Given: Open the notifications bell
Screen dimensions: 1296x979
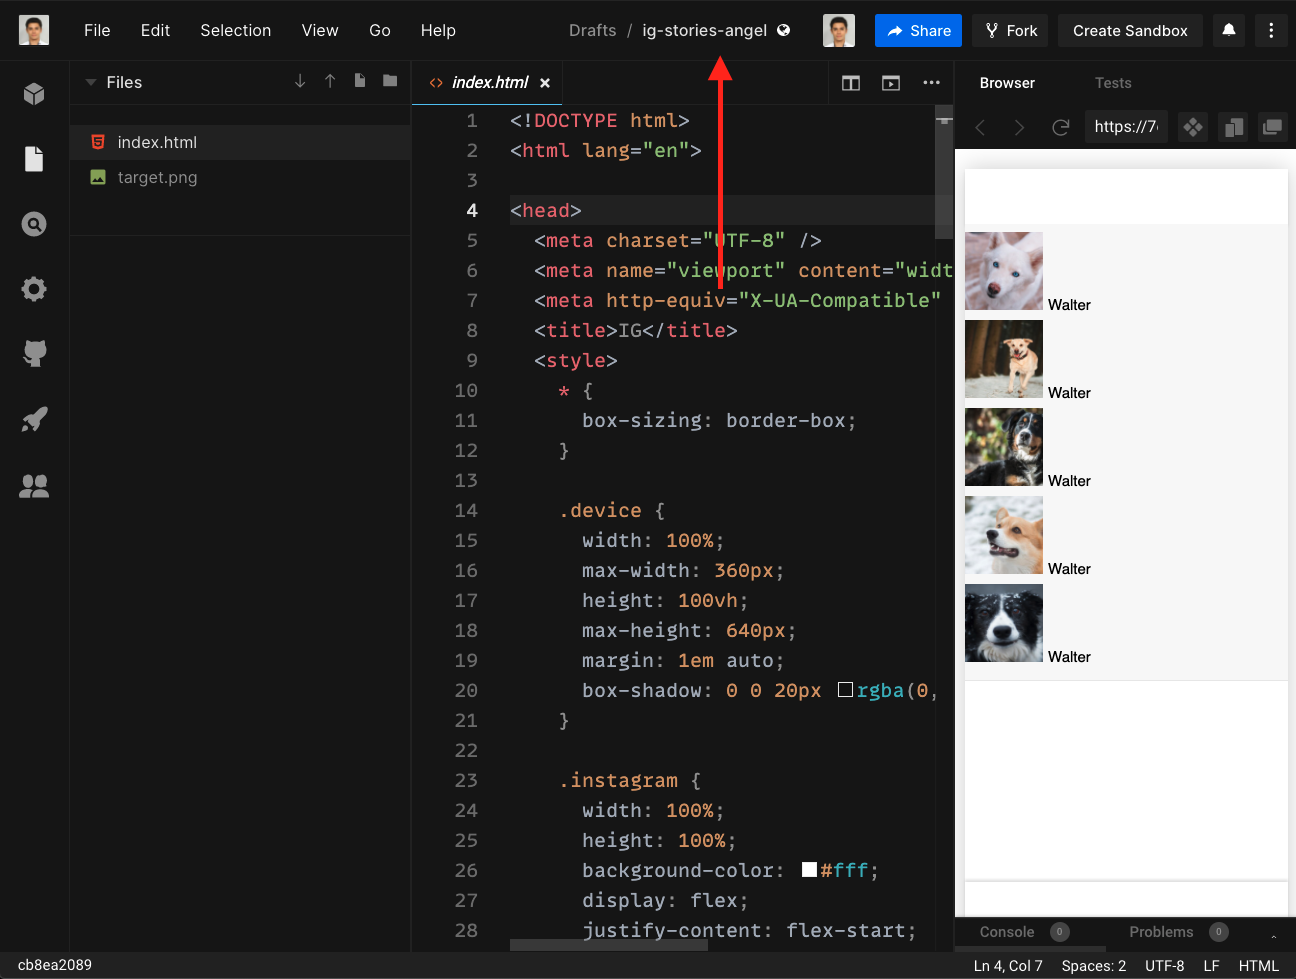Looking at the screenshot, I should point(1229,30).
